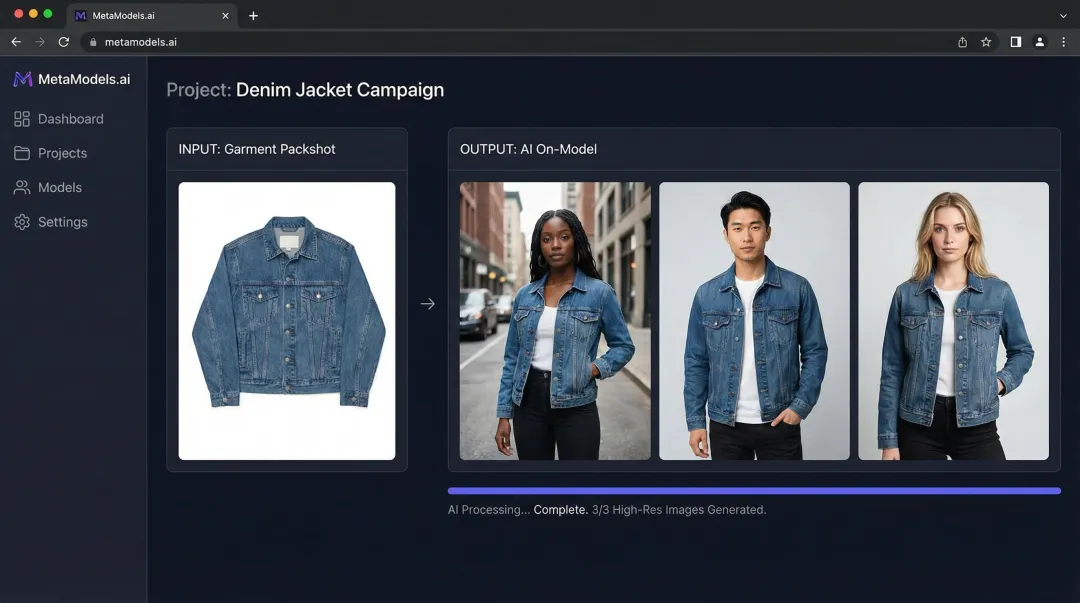This screenshot has height=603, width=1080.
Task: Open the three-dot browser menu
Action: coord(1064,42)
